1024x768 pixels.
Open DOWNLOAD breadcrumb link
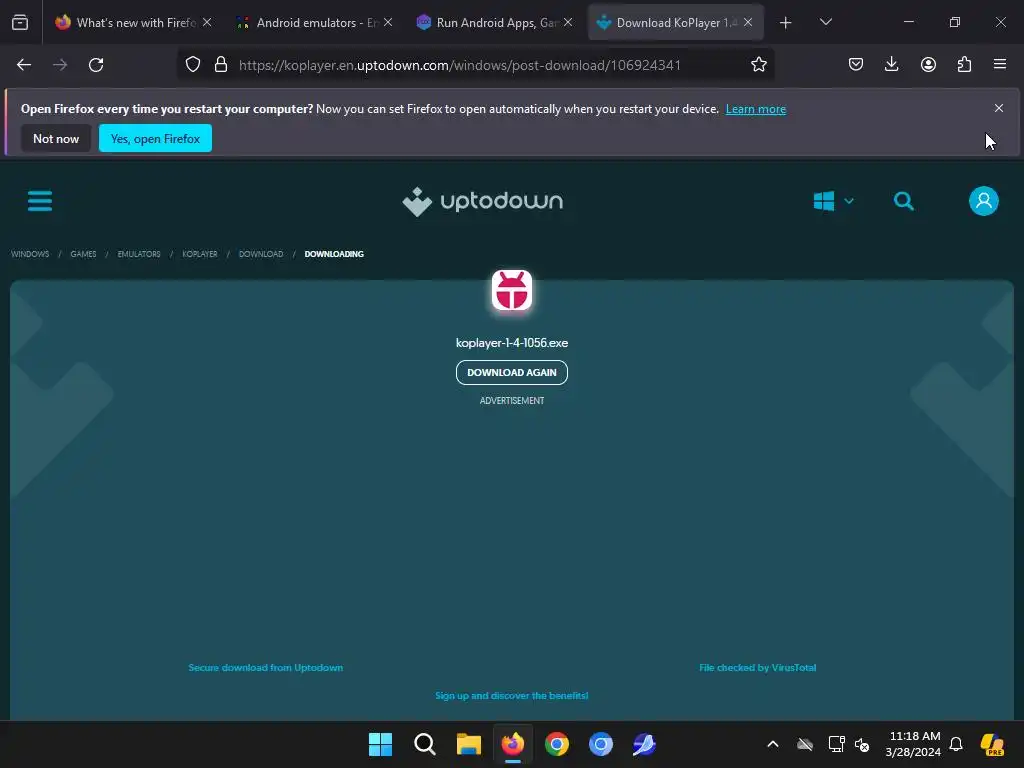(261, 254)
